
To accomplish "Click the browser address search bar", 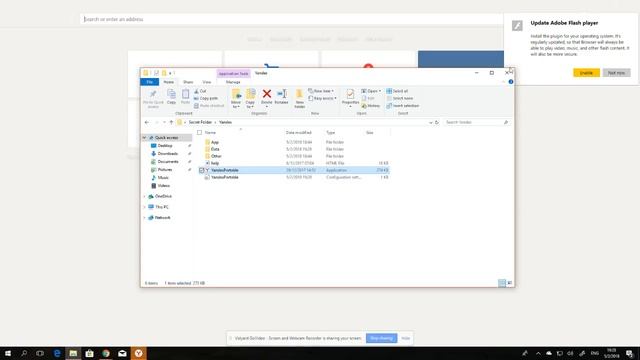I will pyautogui.click(x=292, y=19).
